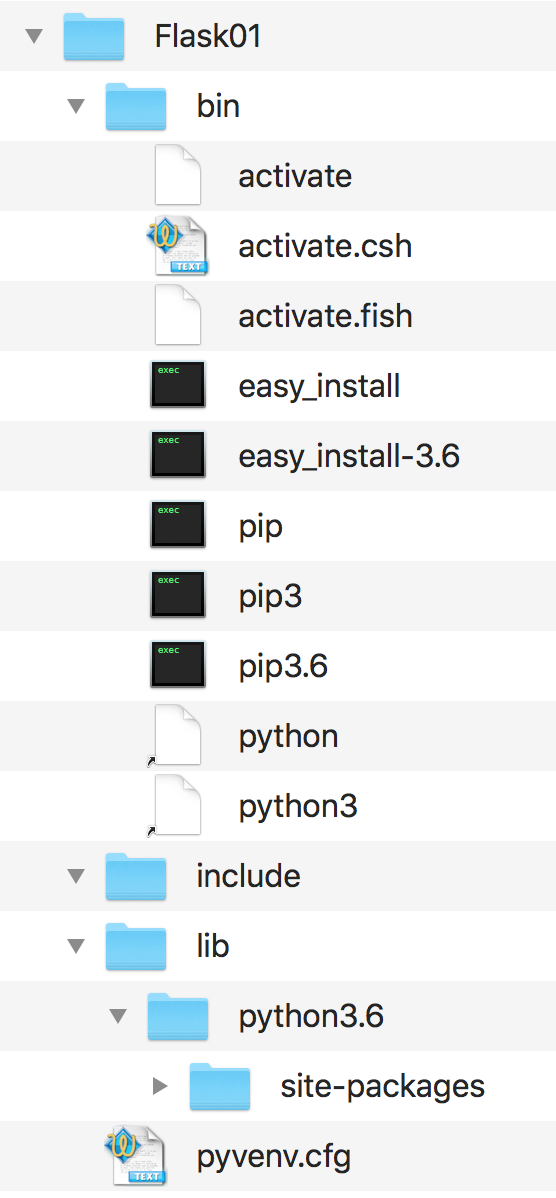Click the site-packages folder icon
This screenshot has width=556, height=1198.
219,1086
